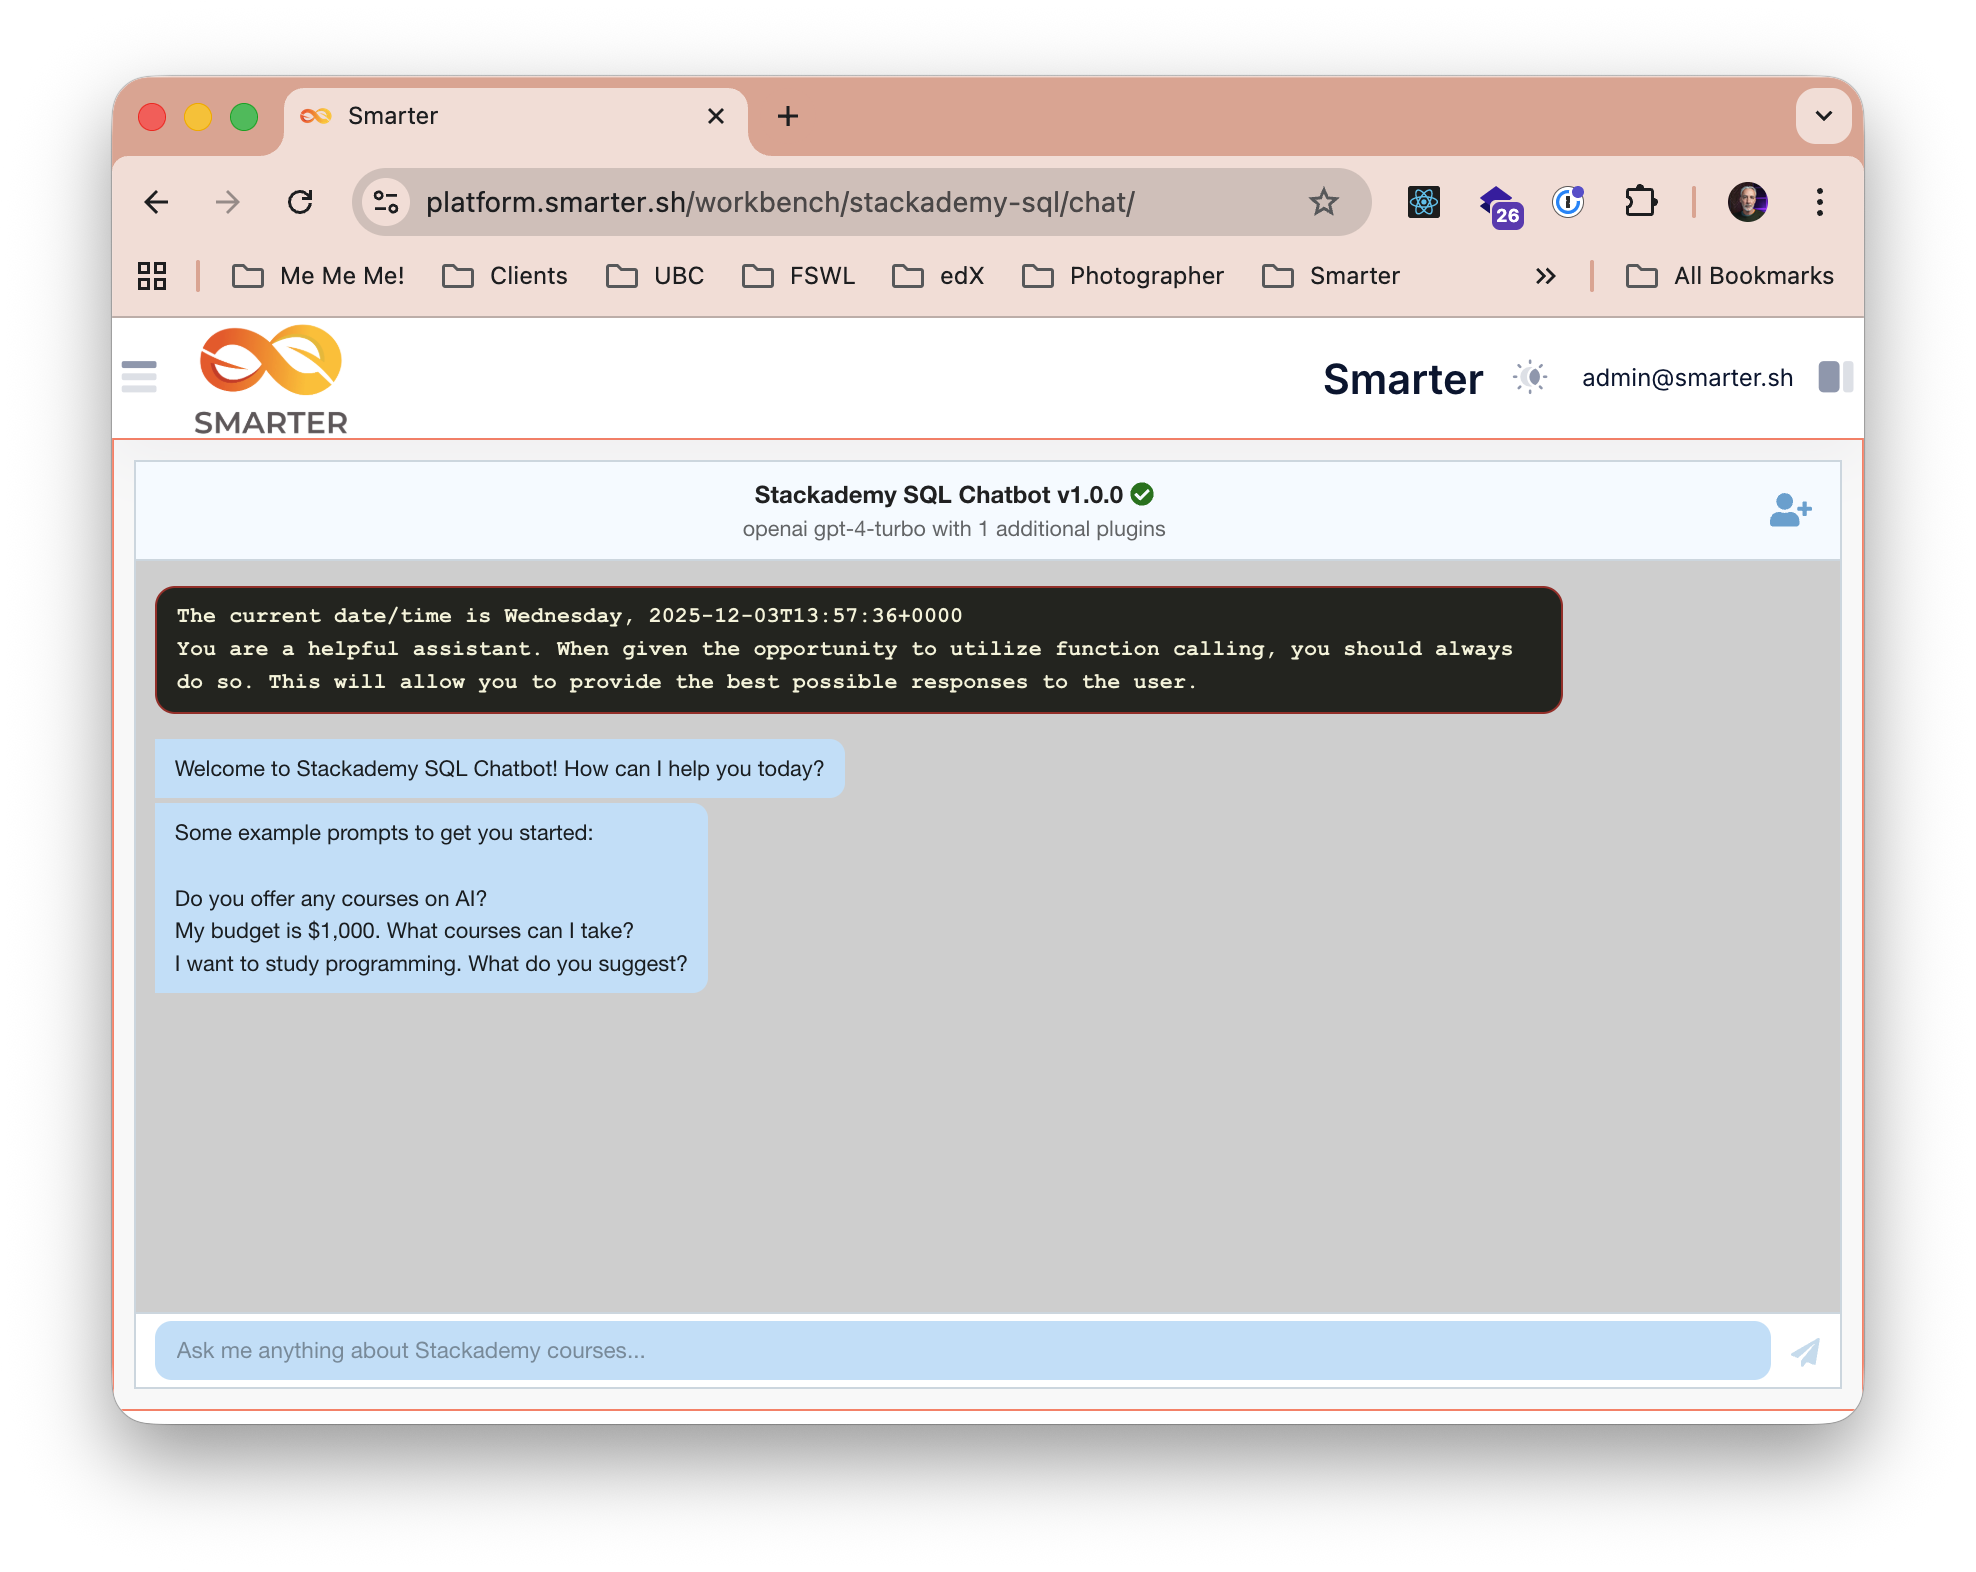
Task: Expand the tab search dropdown
Action: pyautogui.click(x=1824, y=116)
